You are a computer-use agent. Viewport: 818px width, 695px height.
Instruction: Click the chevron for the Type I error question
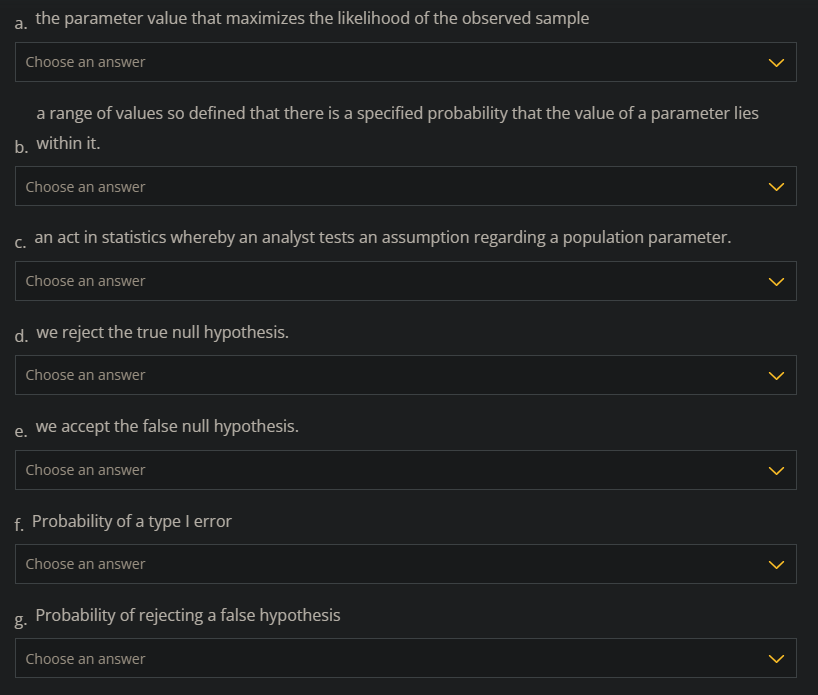(x=776, y=564)
